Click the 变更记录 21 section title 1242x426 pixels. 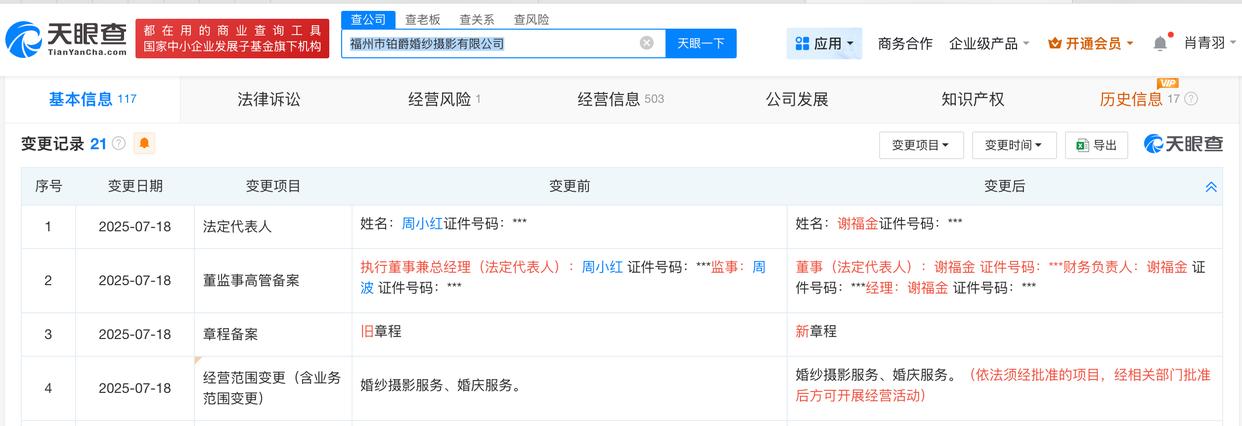64,144
